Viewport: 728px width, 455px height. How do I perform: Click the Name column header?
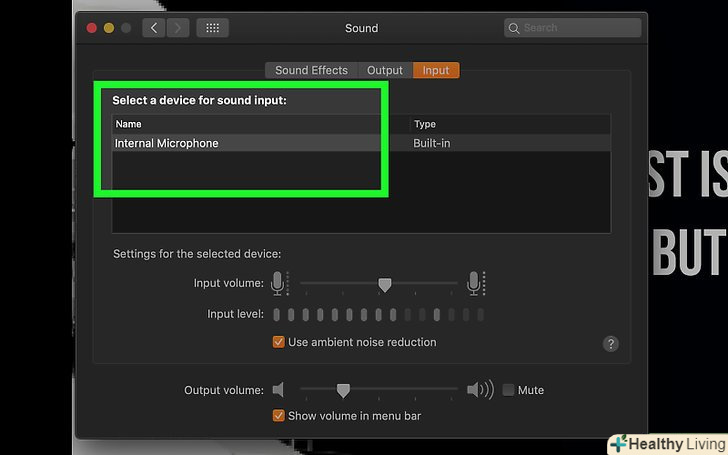(260, 124)
